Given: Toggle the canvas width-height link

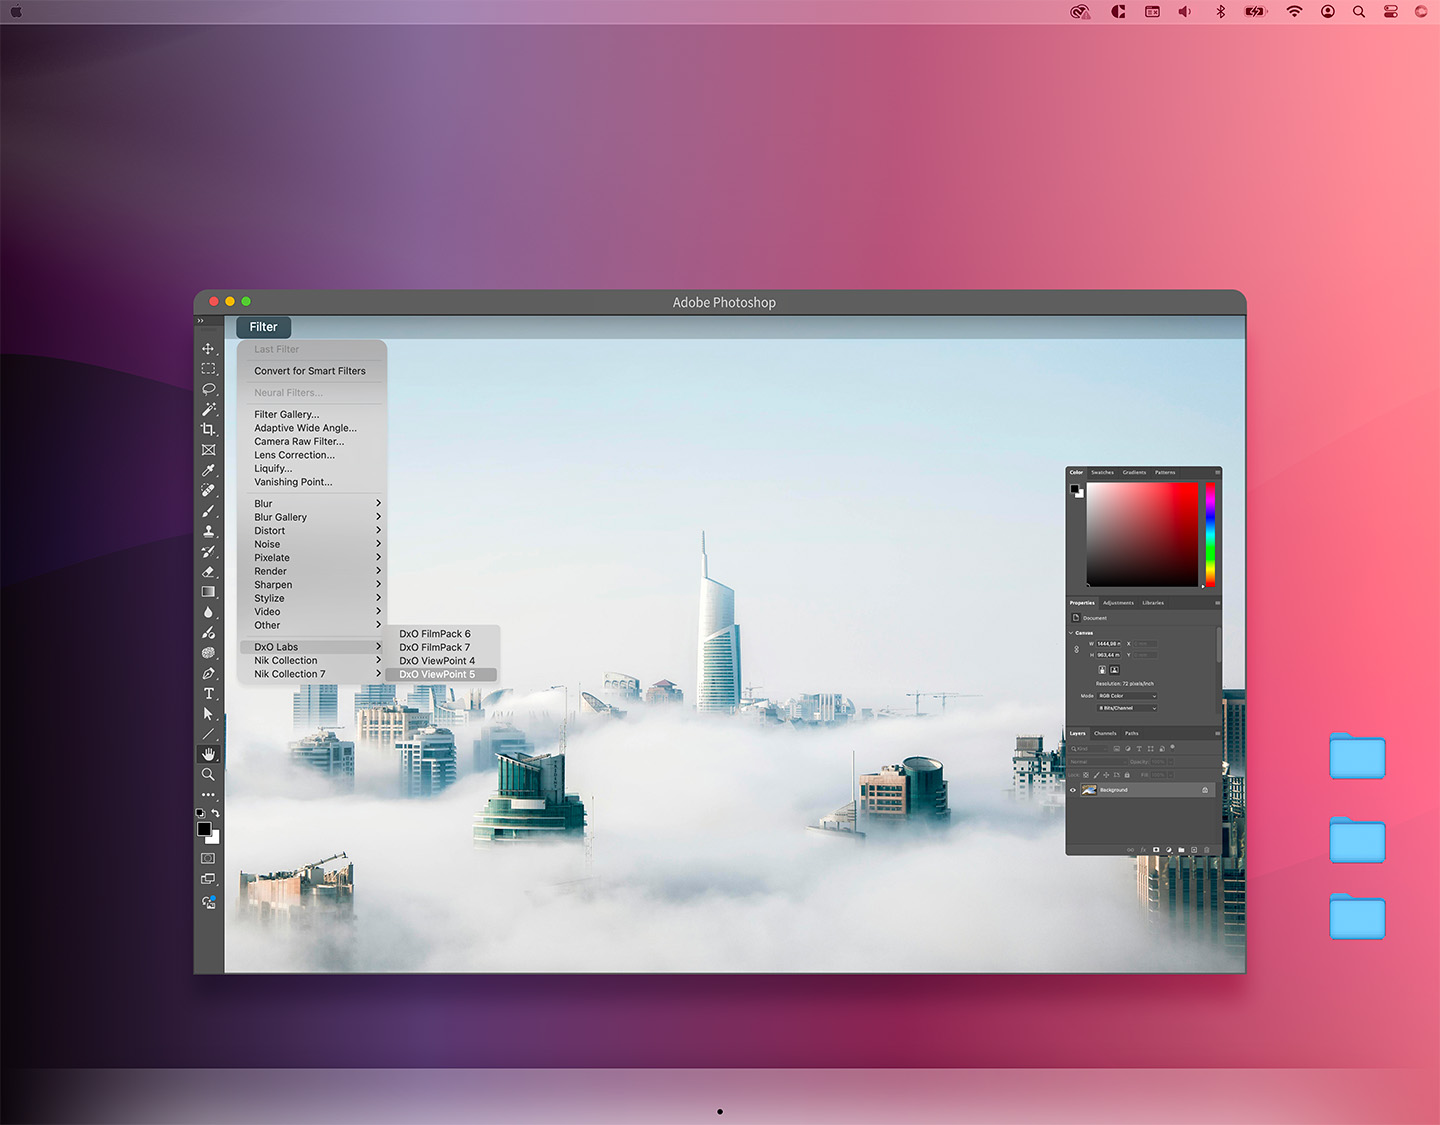Looking at the screenshot, I should (x=1076, y=649).
